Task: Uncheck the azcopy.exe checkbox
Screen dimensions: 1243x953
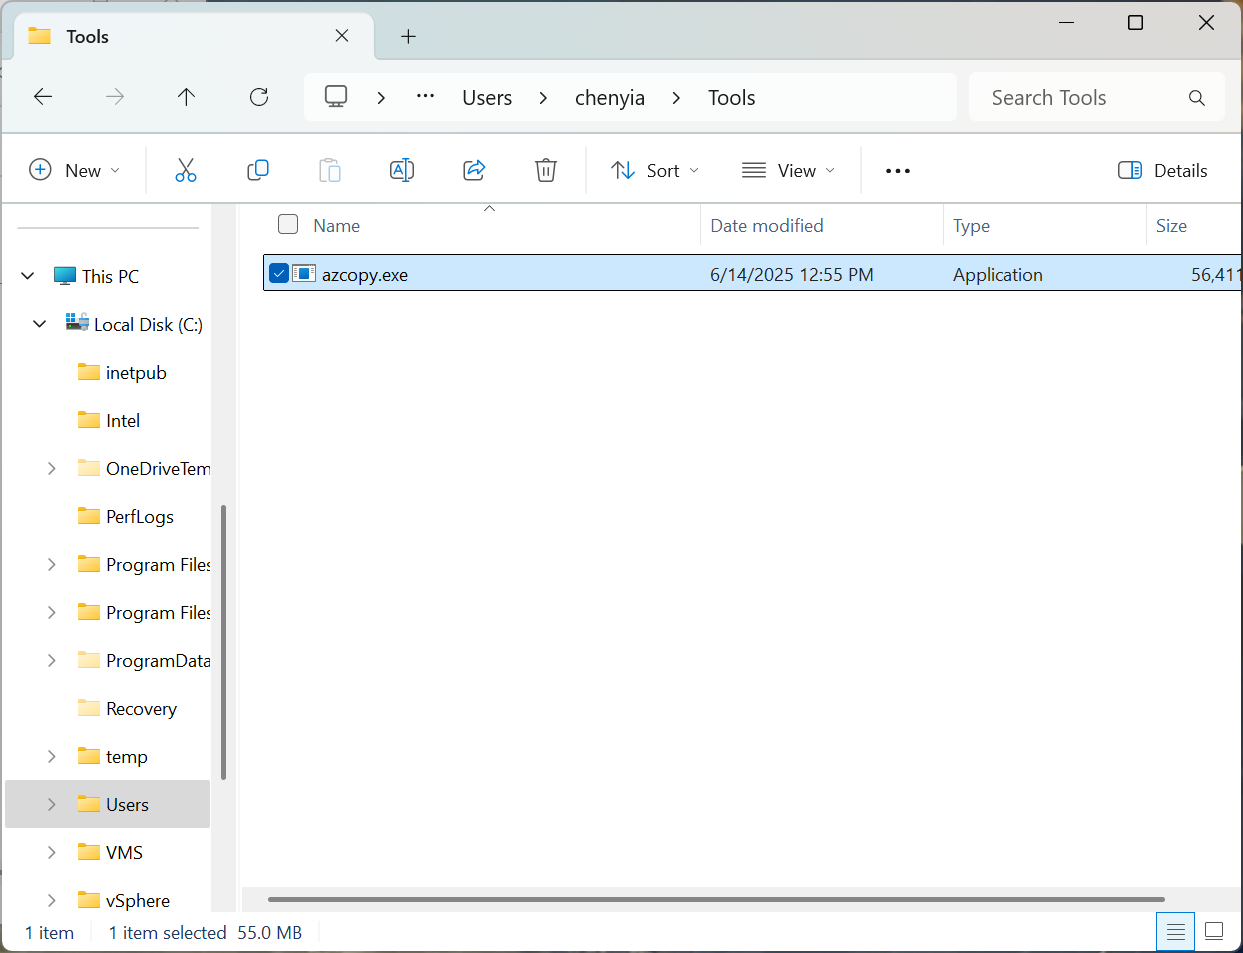Action: coord(279,273)
